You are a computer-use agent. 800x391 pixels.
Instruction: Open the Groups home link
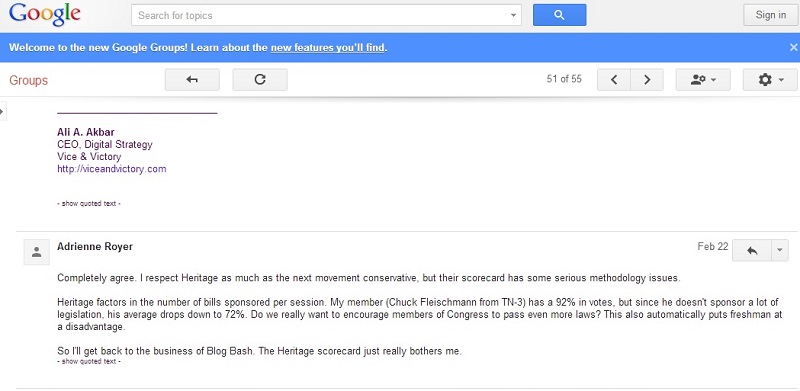(29, 80)
